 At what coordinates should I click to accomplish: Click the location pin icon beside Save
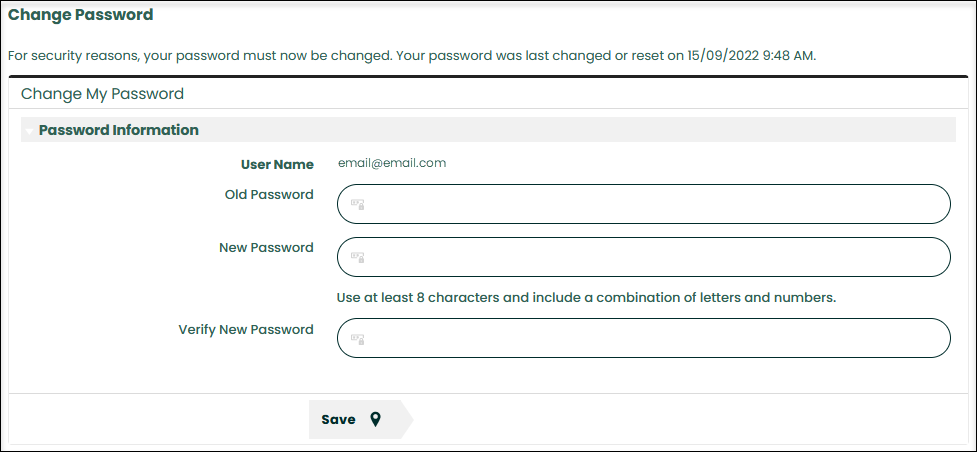coord(375,419)
